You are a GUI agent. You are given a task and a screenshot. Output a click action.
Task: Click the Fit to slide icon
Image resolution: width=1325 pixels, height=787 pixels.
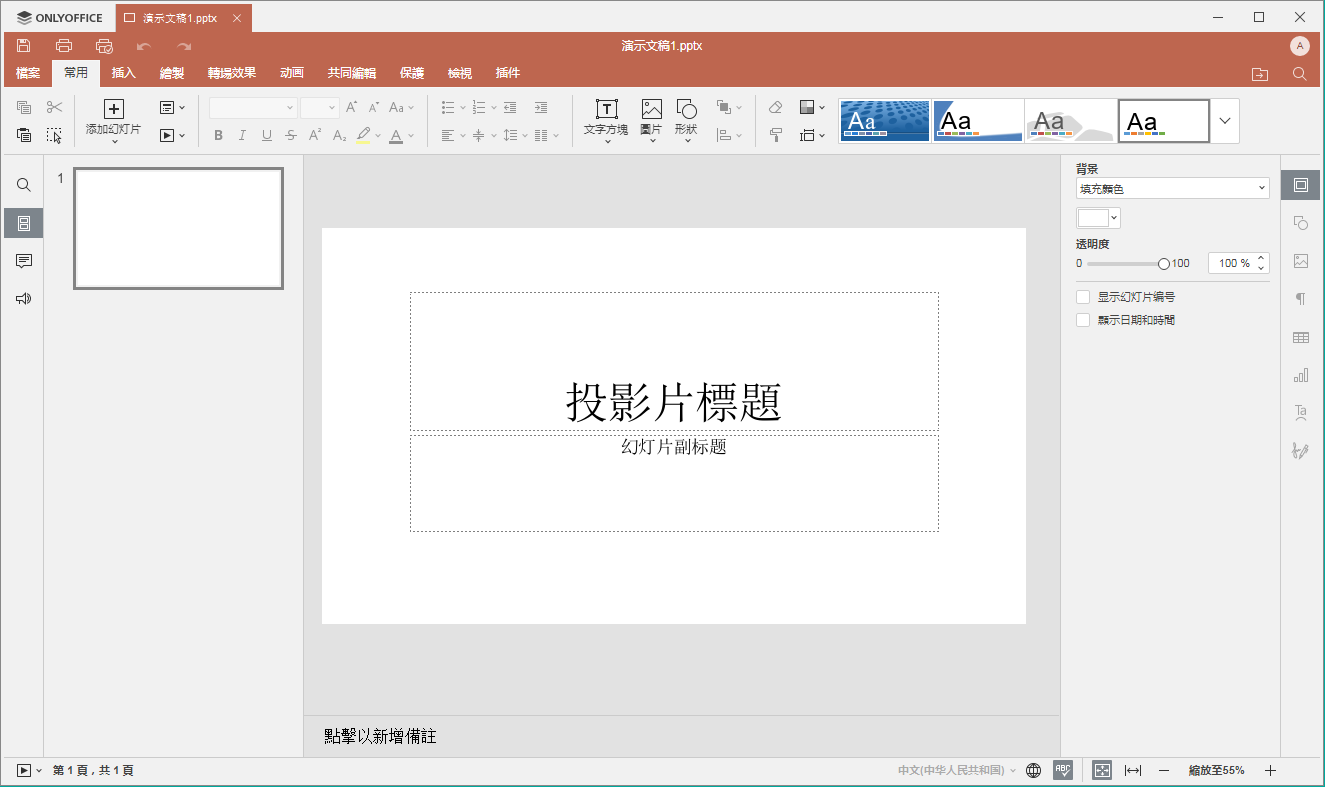click(1102, 770)
